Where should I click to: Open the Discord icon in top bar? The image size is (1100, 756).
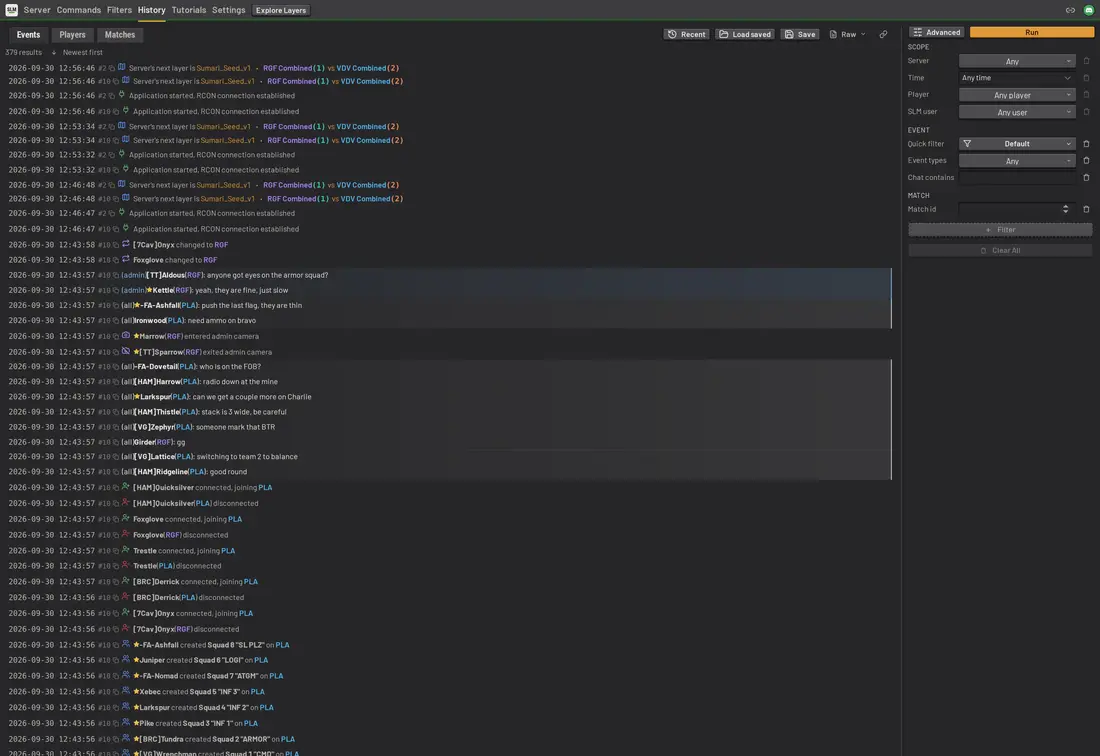coord(1088,10)
